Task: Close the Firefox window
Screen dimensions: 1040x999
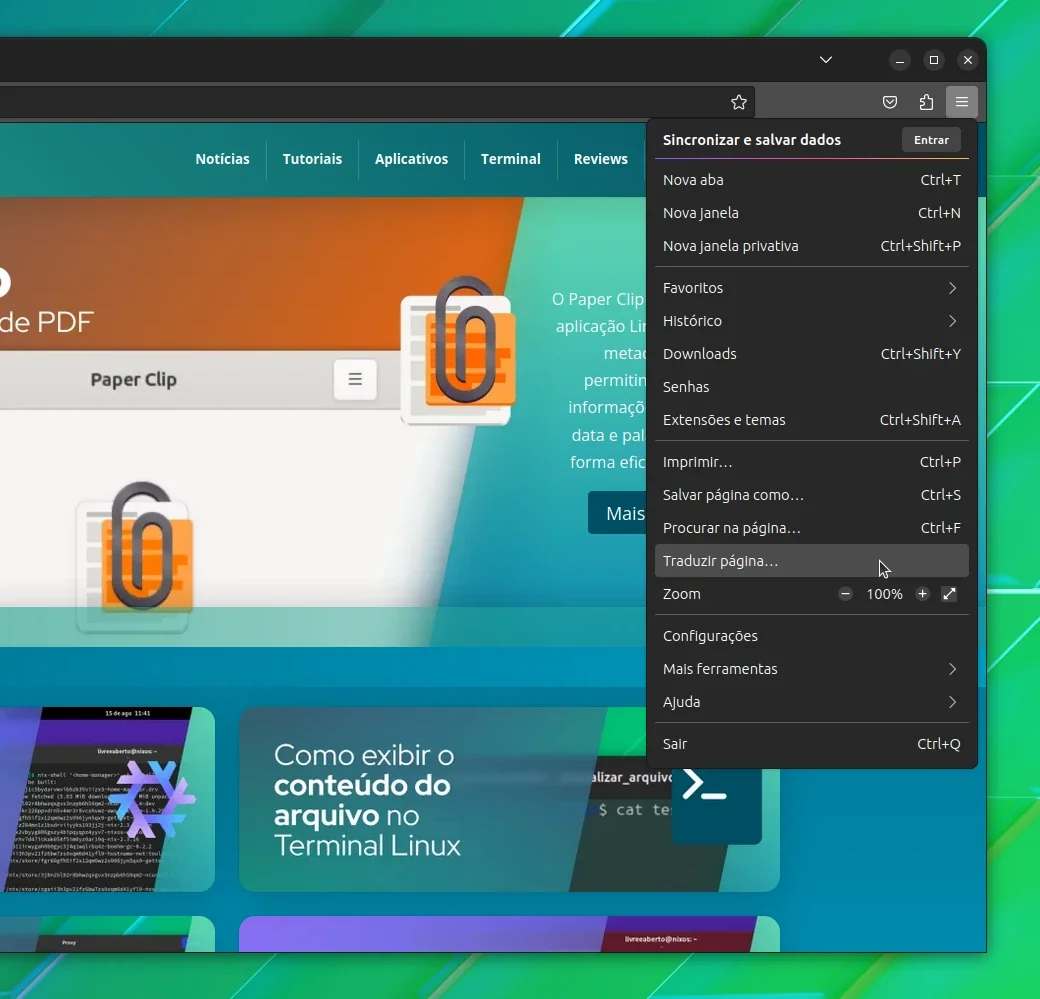Action: [x=968, y=60]
